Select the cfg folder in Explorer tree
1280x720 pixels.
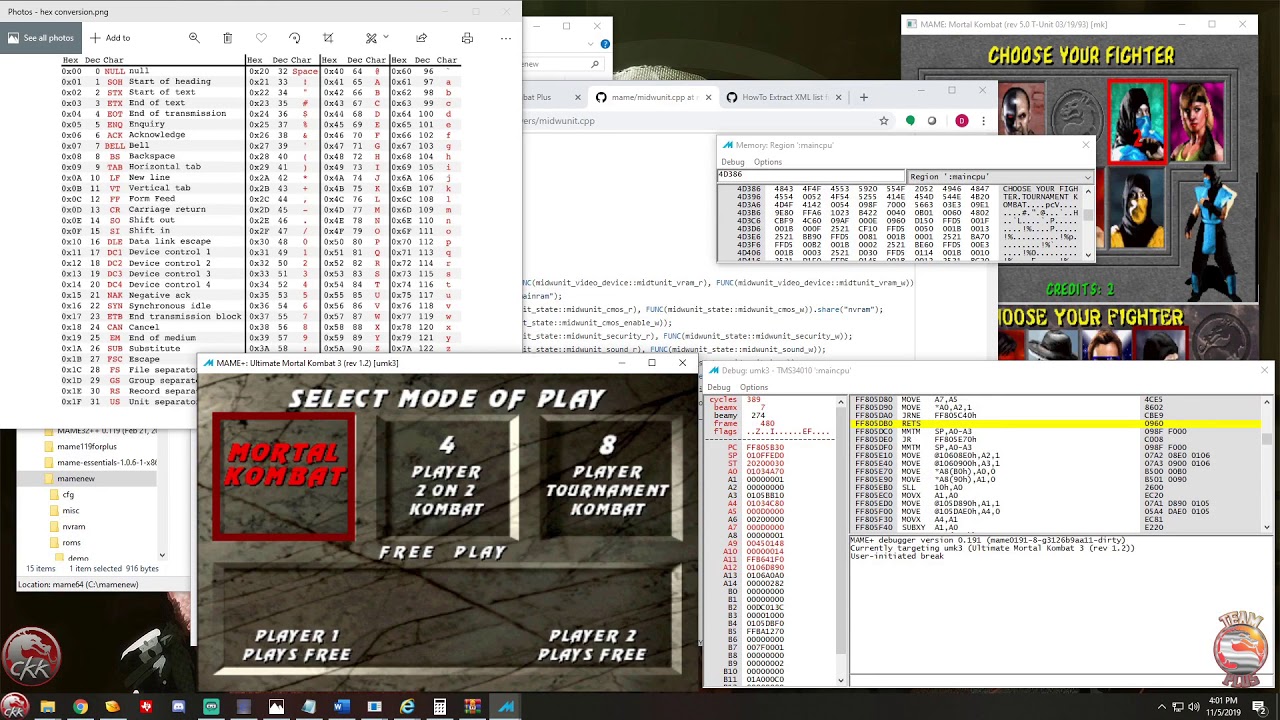point(68,495)
